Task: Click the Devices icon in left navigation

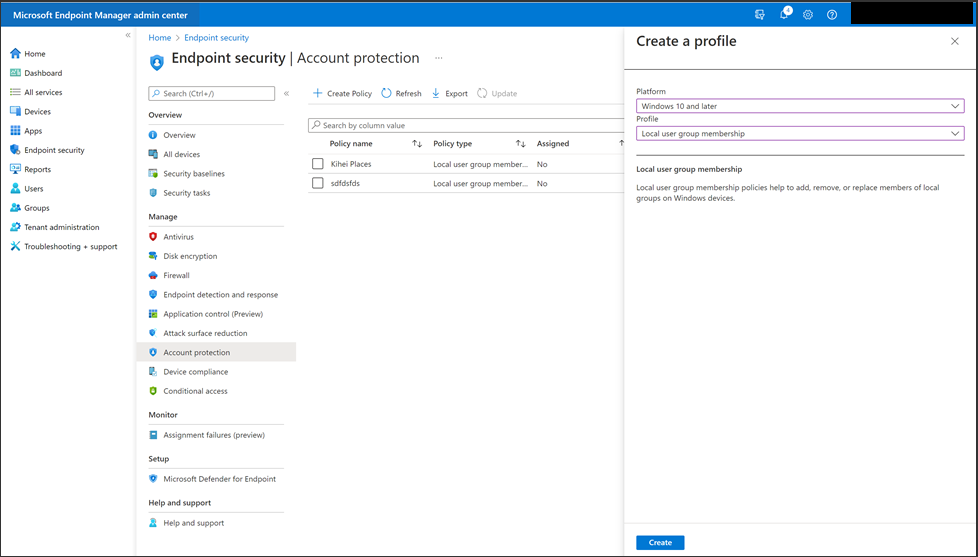Action: pos(16,112)
